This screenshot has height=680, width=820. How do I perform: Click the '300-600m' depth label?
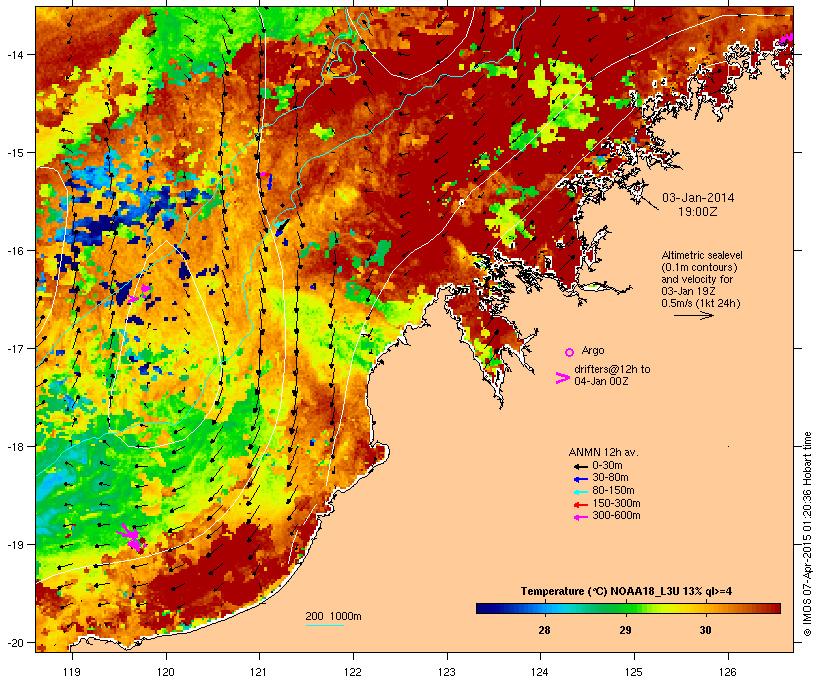pos(616,516)
